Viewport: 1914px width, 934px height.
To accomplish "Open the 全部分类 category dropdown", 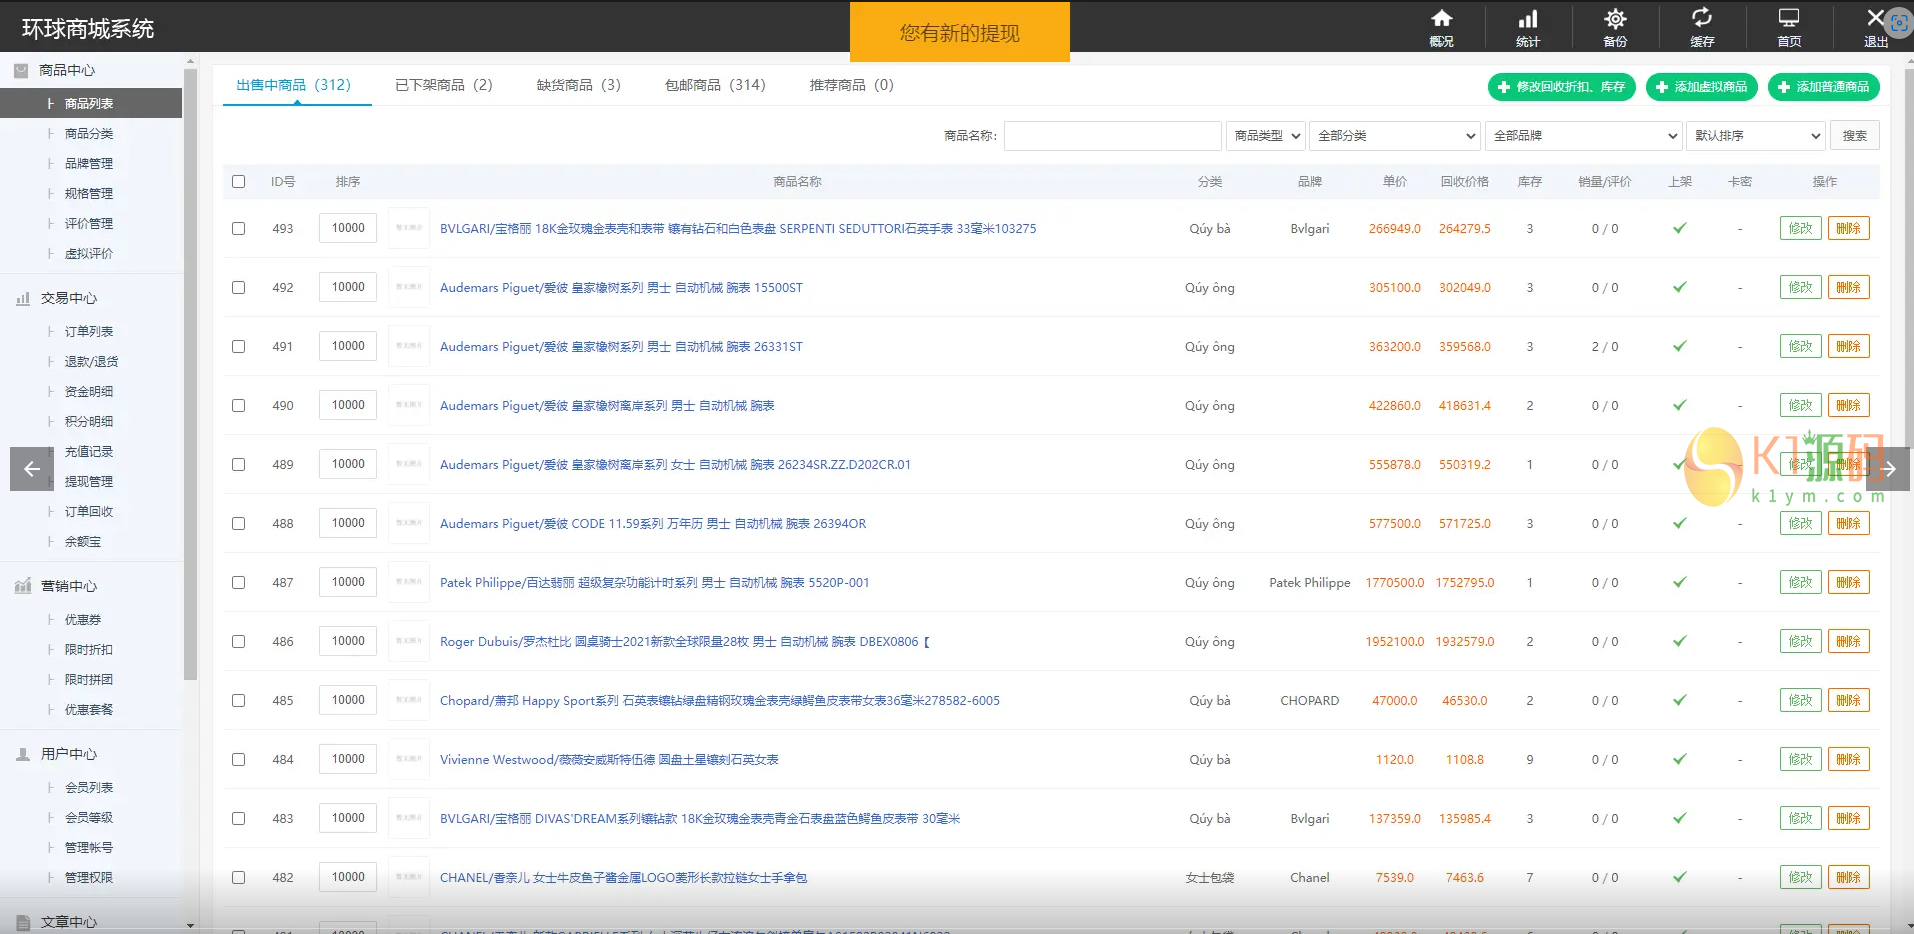I will click(1395, 136).
